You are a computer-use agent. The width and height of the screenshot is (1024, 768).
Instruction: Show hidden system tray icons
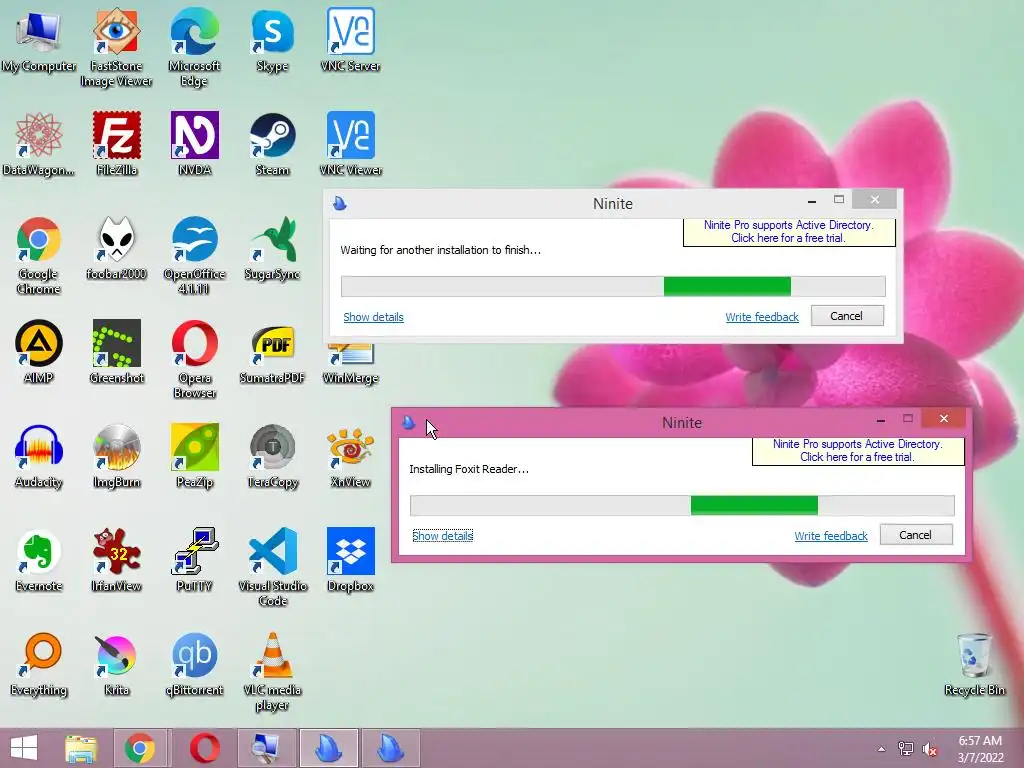[882, 749]
